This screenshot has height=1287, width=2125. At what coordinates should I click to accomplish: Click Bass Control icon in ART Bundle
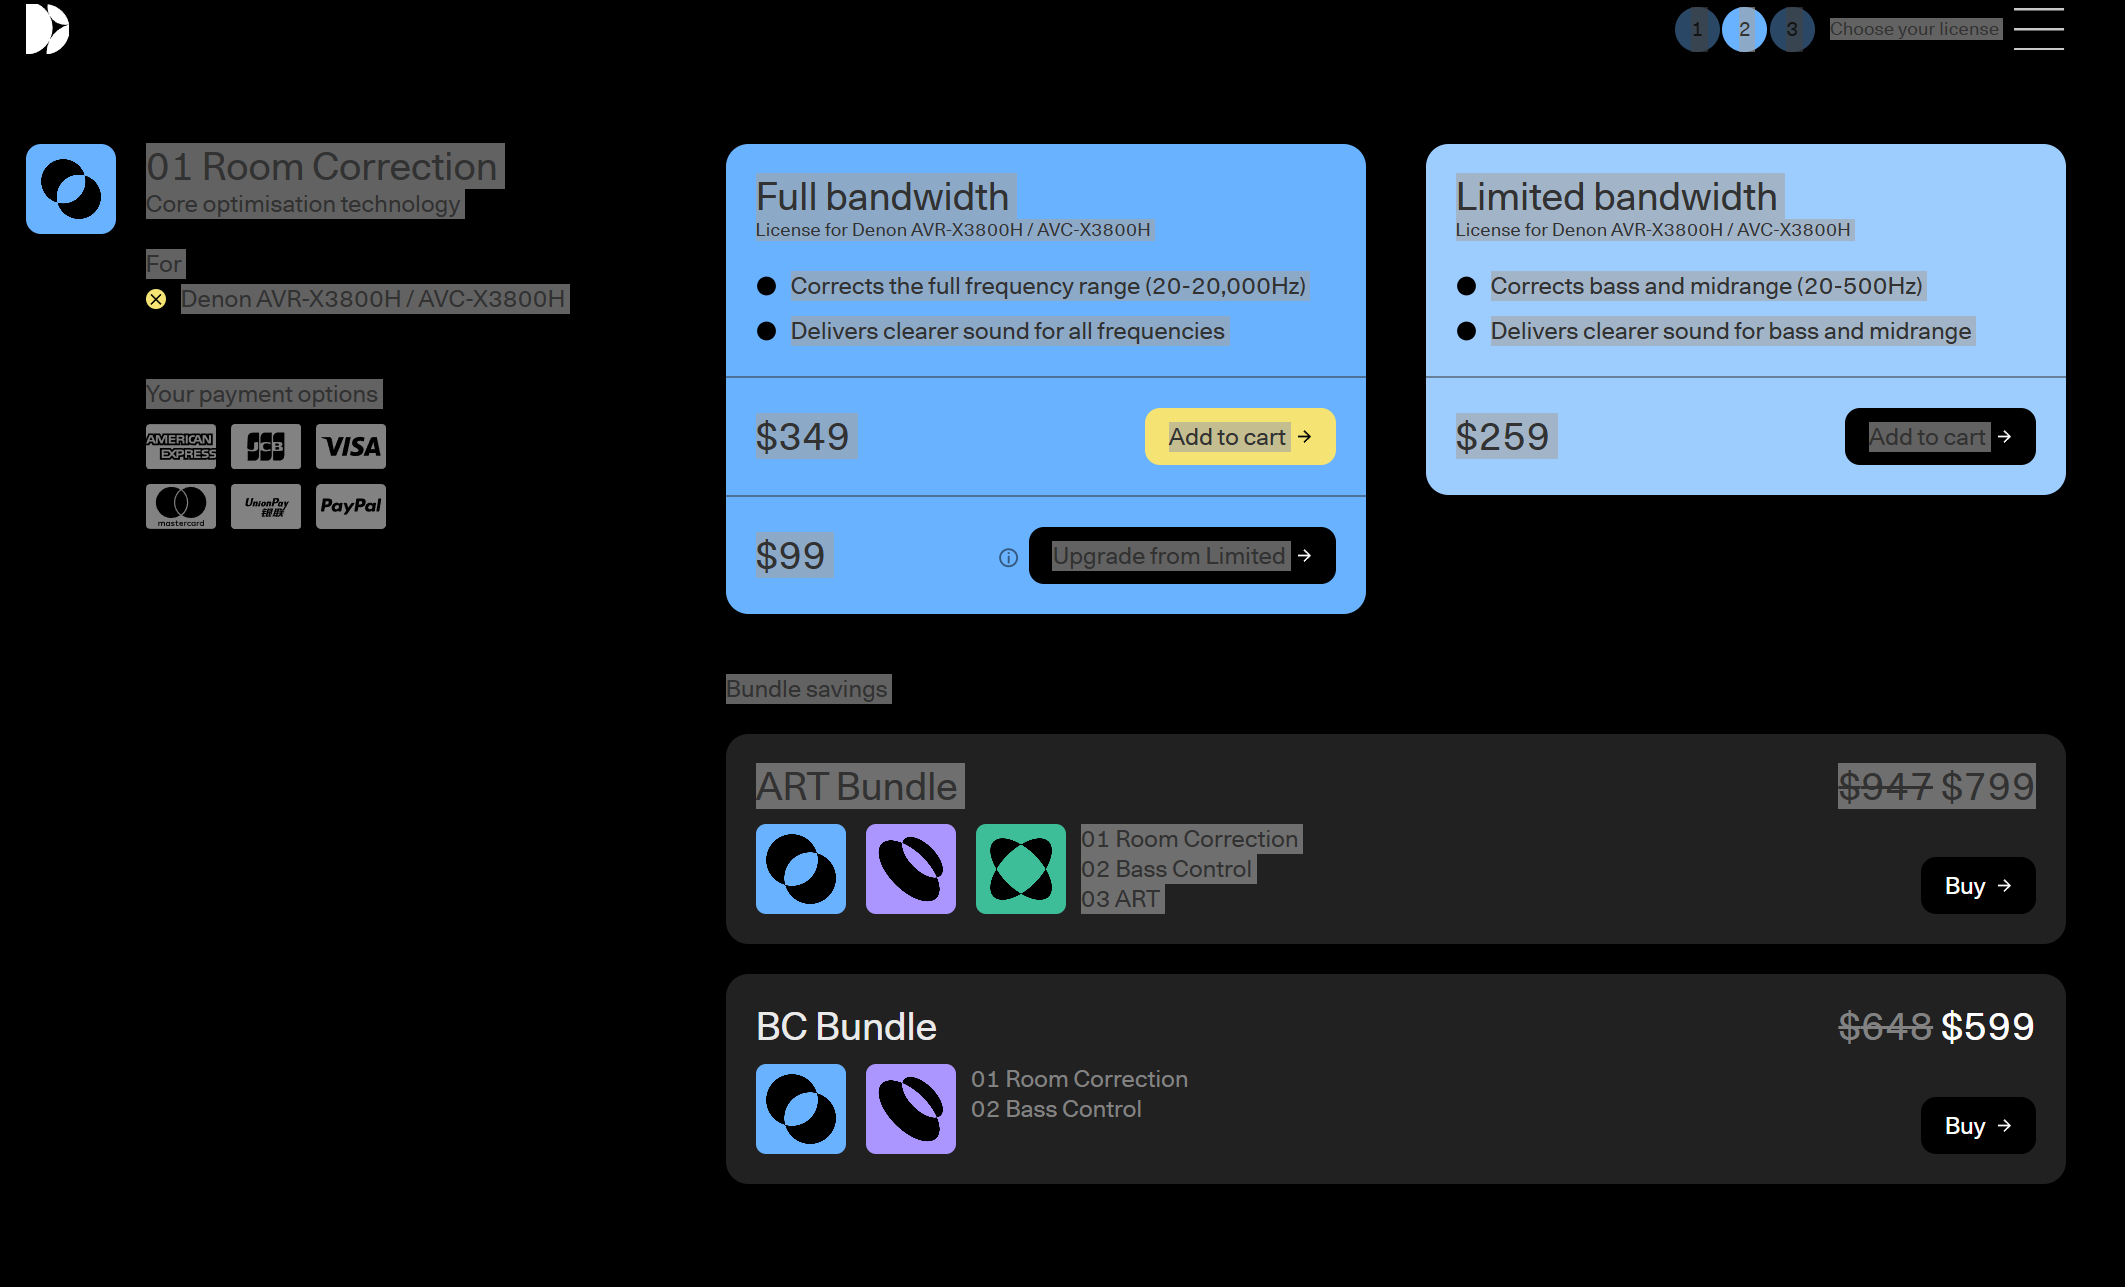(x=911, y=869)
